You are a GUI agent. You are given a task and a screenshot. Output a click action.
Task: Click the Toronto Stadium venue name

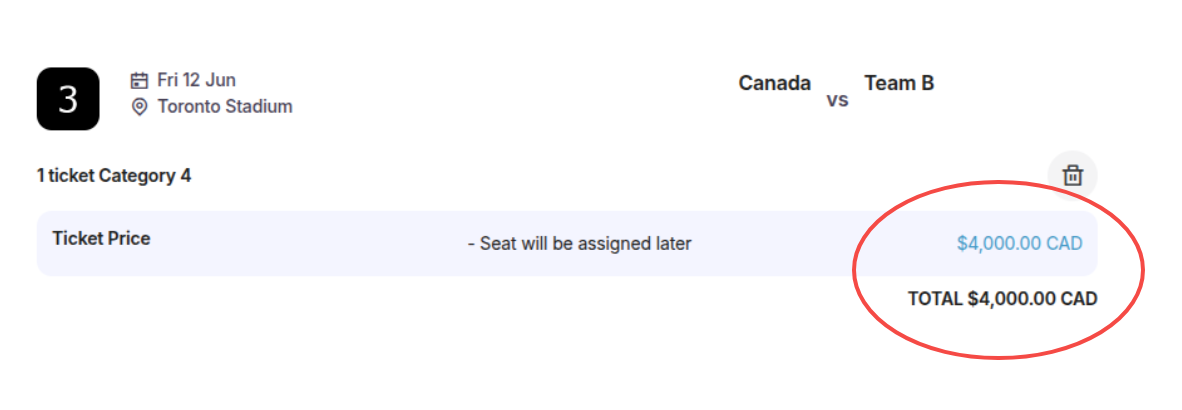tap(225, 106)
